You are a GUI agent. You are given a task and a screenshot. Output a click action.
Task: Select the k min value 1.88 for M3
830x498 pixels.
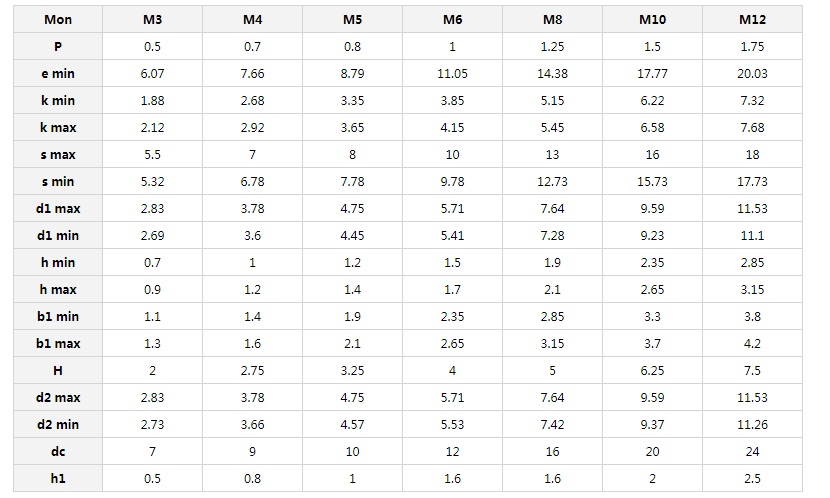coord(152,101)
